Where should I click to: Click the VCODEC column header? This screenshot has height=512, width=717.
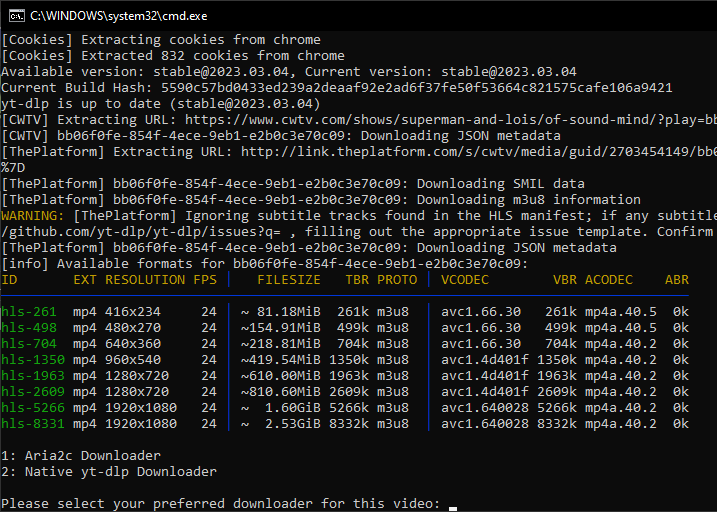(x=465, y=280)
